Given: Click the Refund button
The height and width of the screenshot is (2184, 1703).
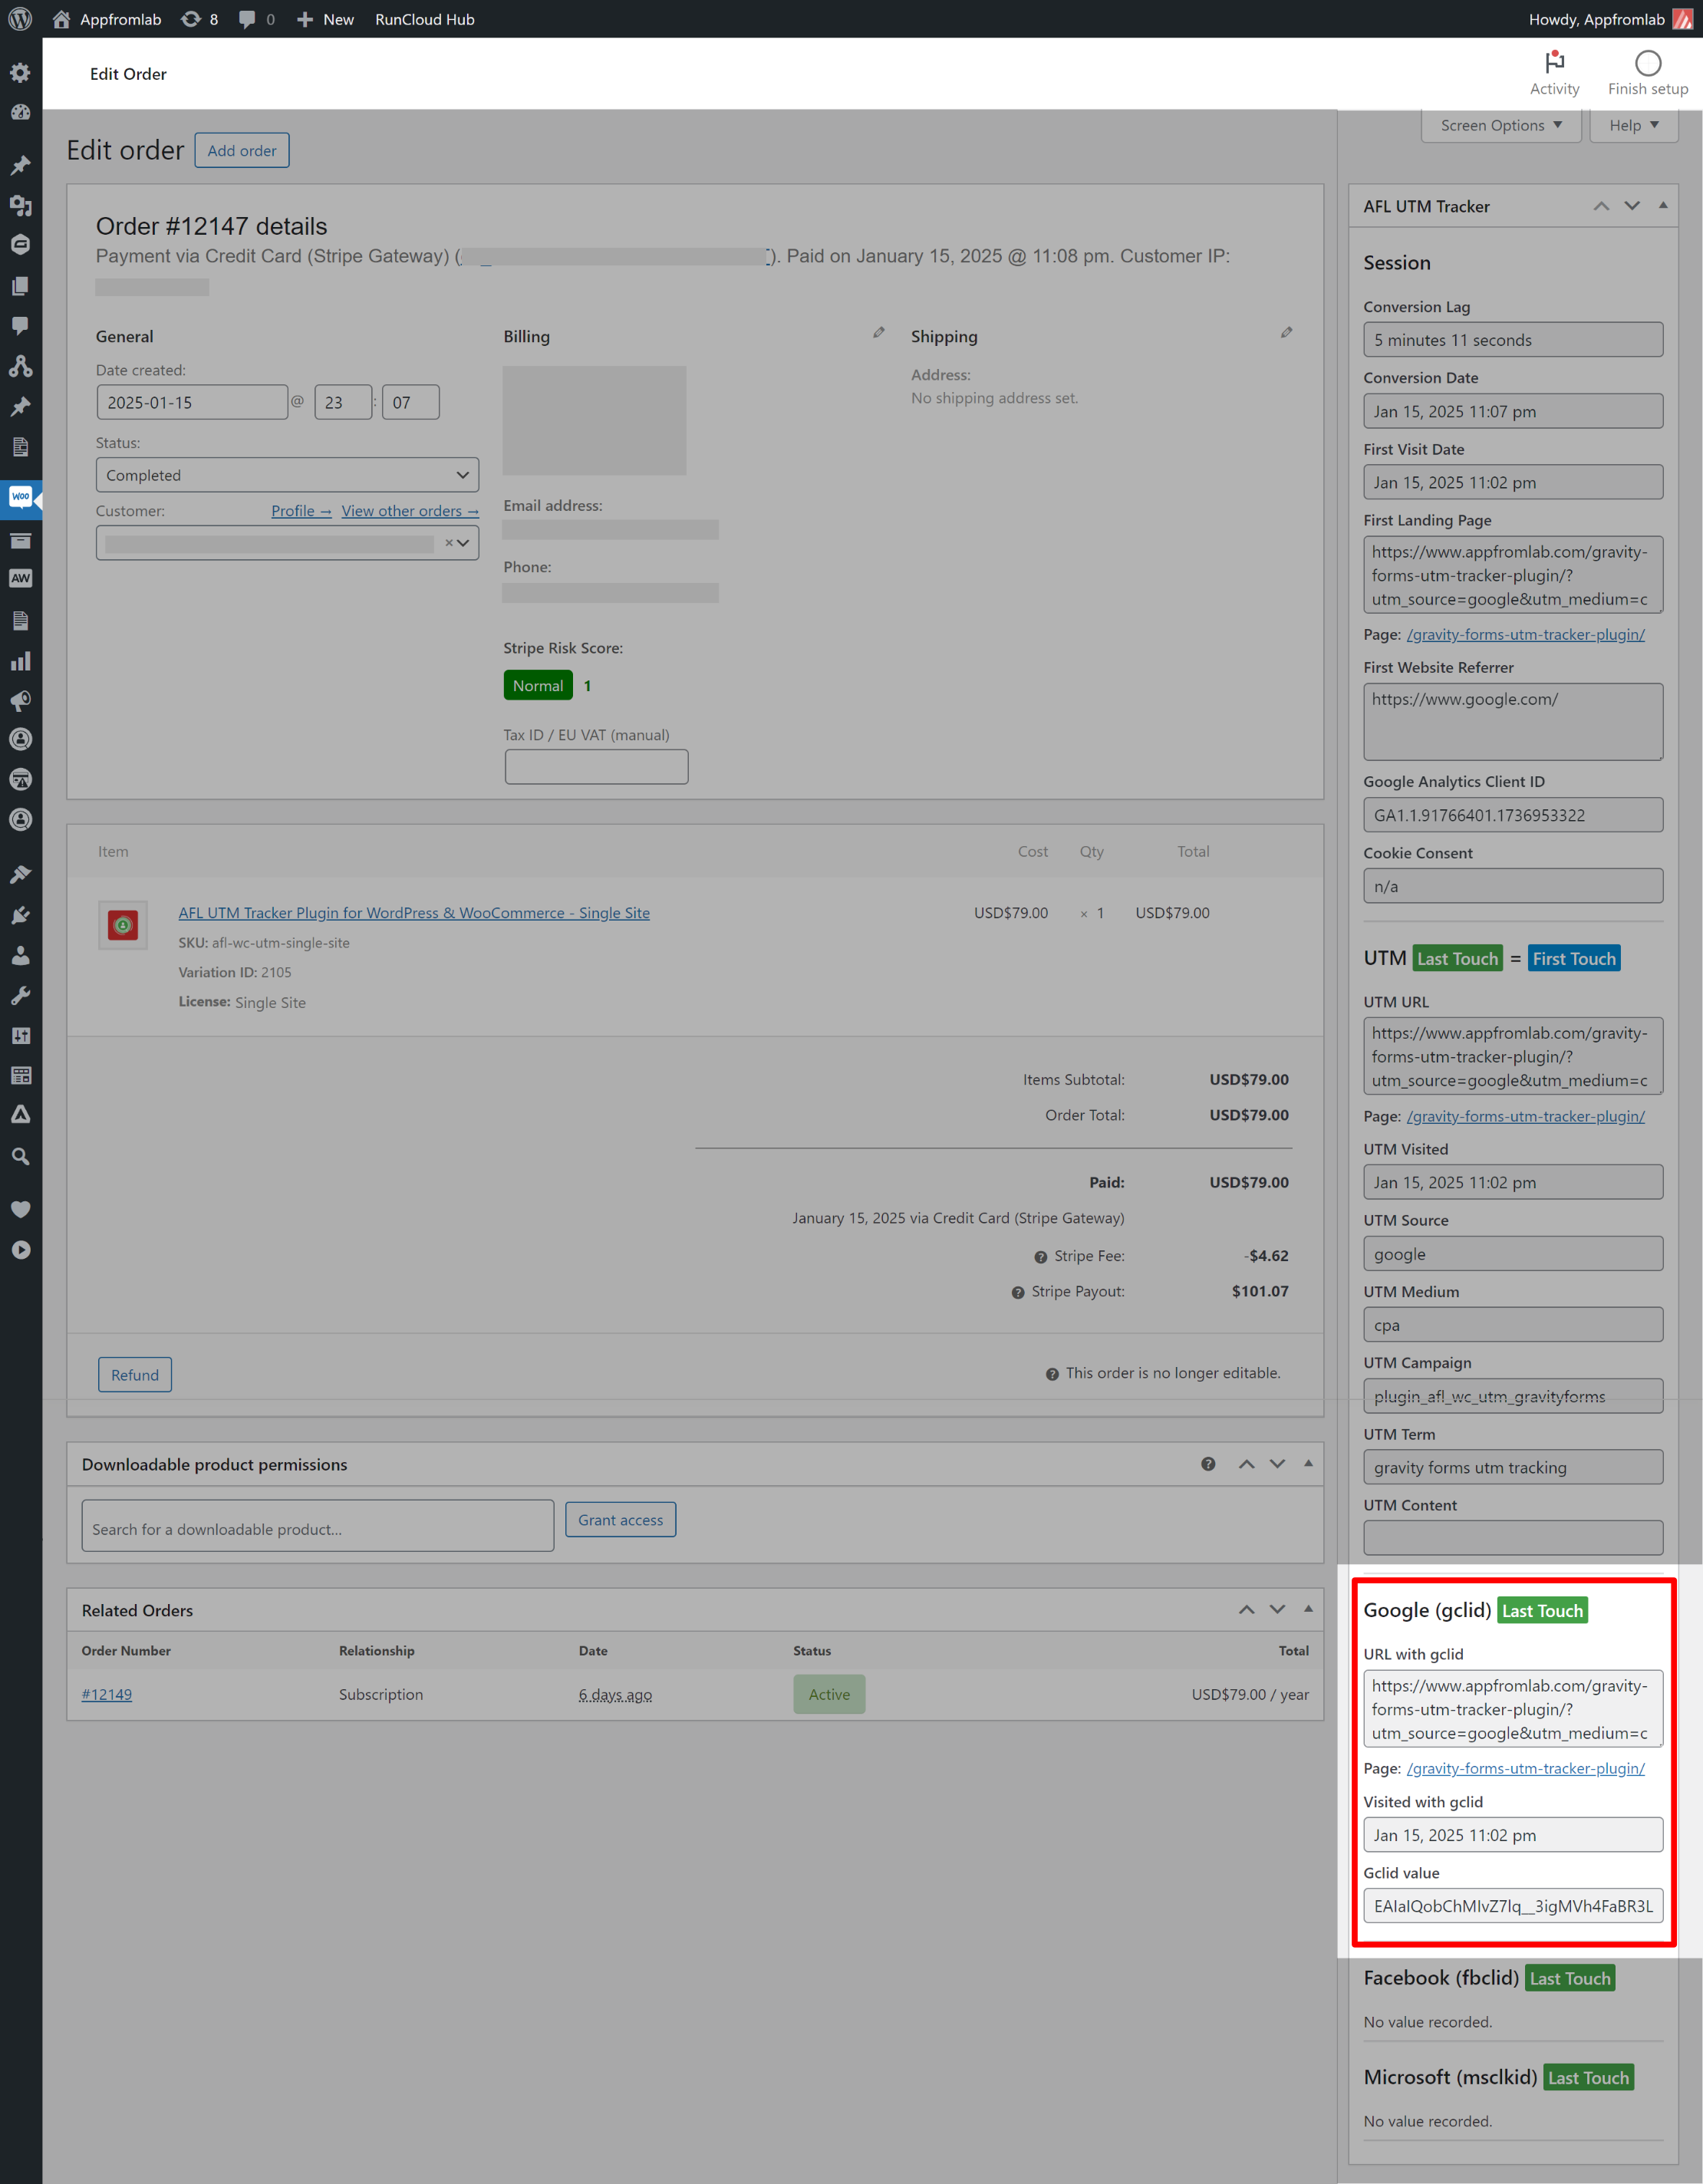Looking at the screenshot, I should click(135, 1375).
